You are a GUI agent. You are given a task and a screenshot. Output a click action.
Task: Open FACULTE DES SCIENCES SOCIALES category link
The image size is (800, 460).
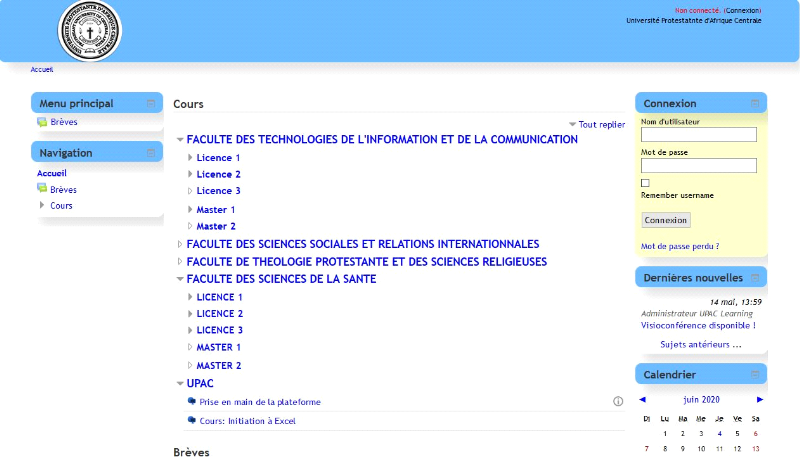[x=363, y=244]
